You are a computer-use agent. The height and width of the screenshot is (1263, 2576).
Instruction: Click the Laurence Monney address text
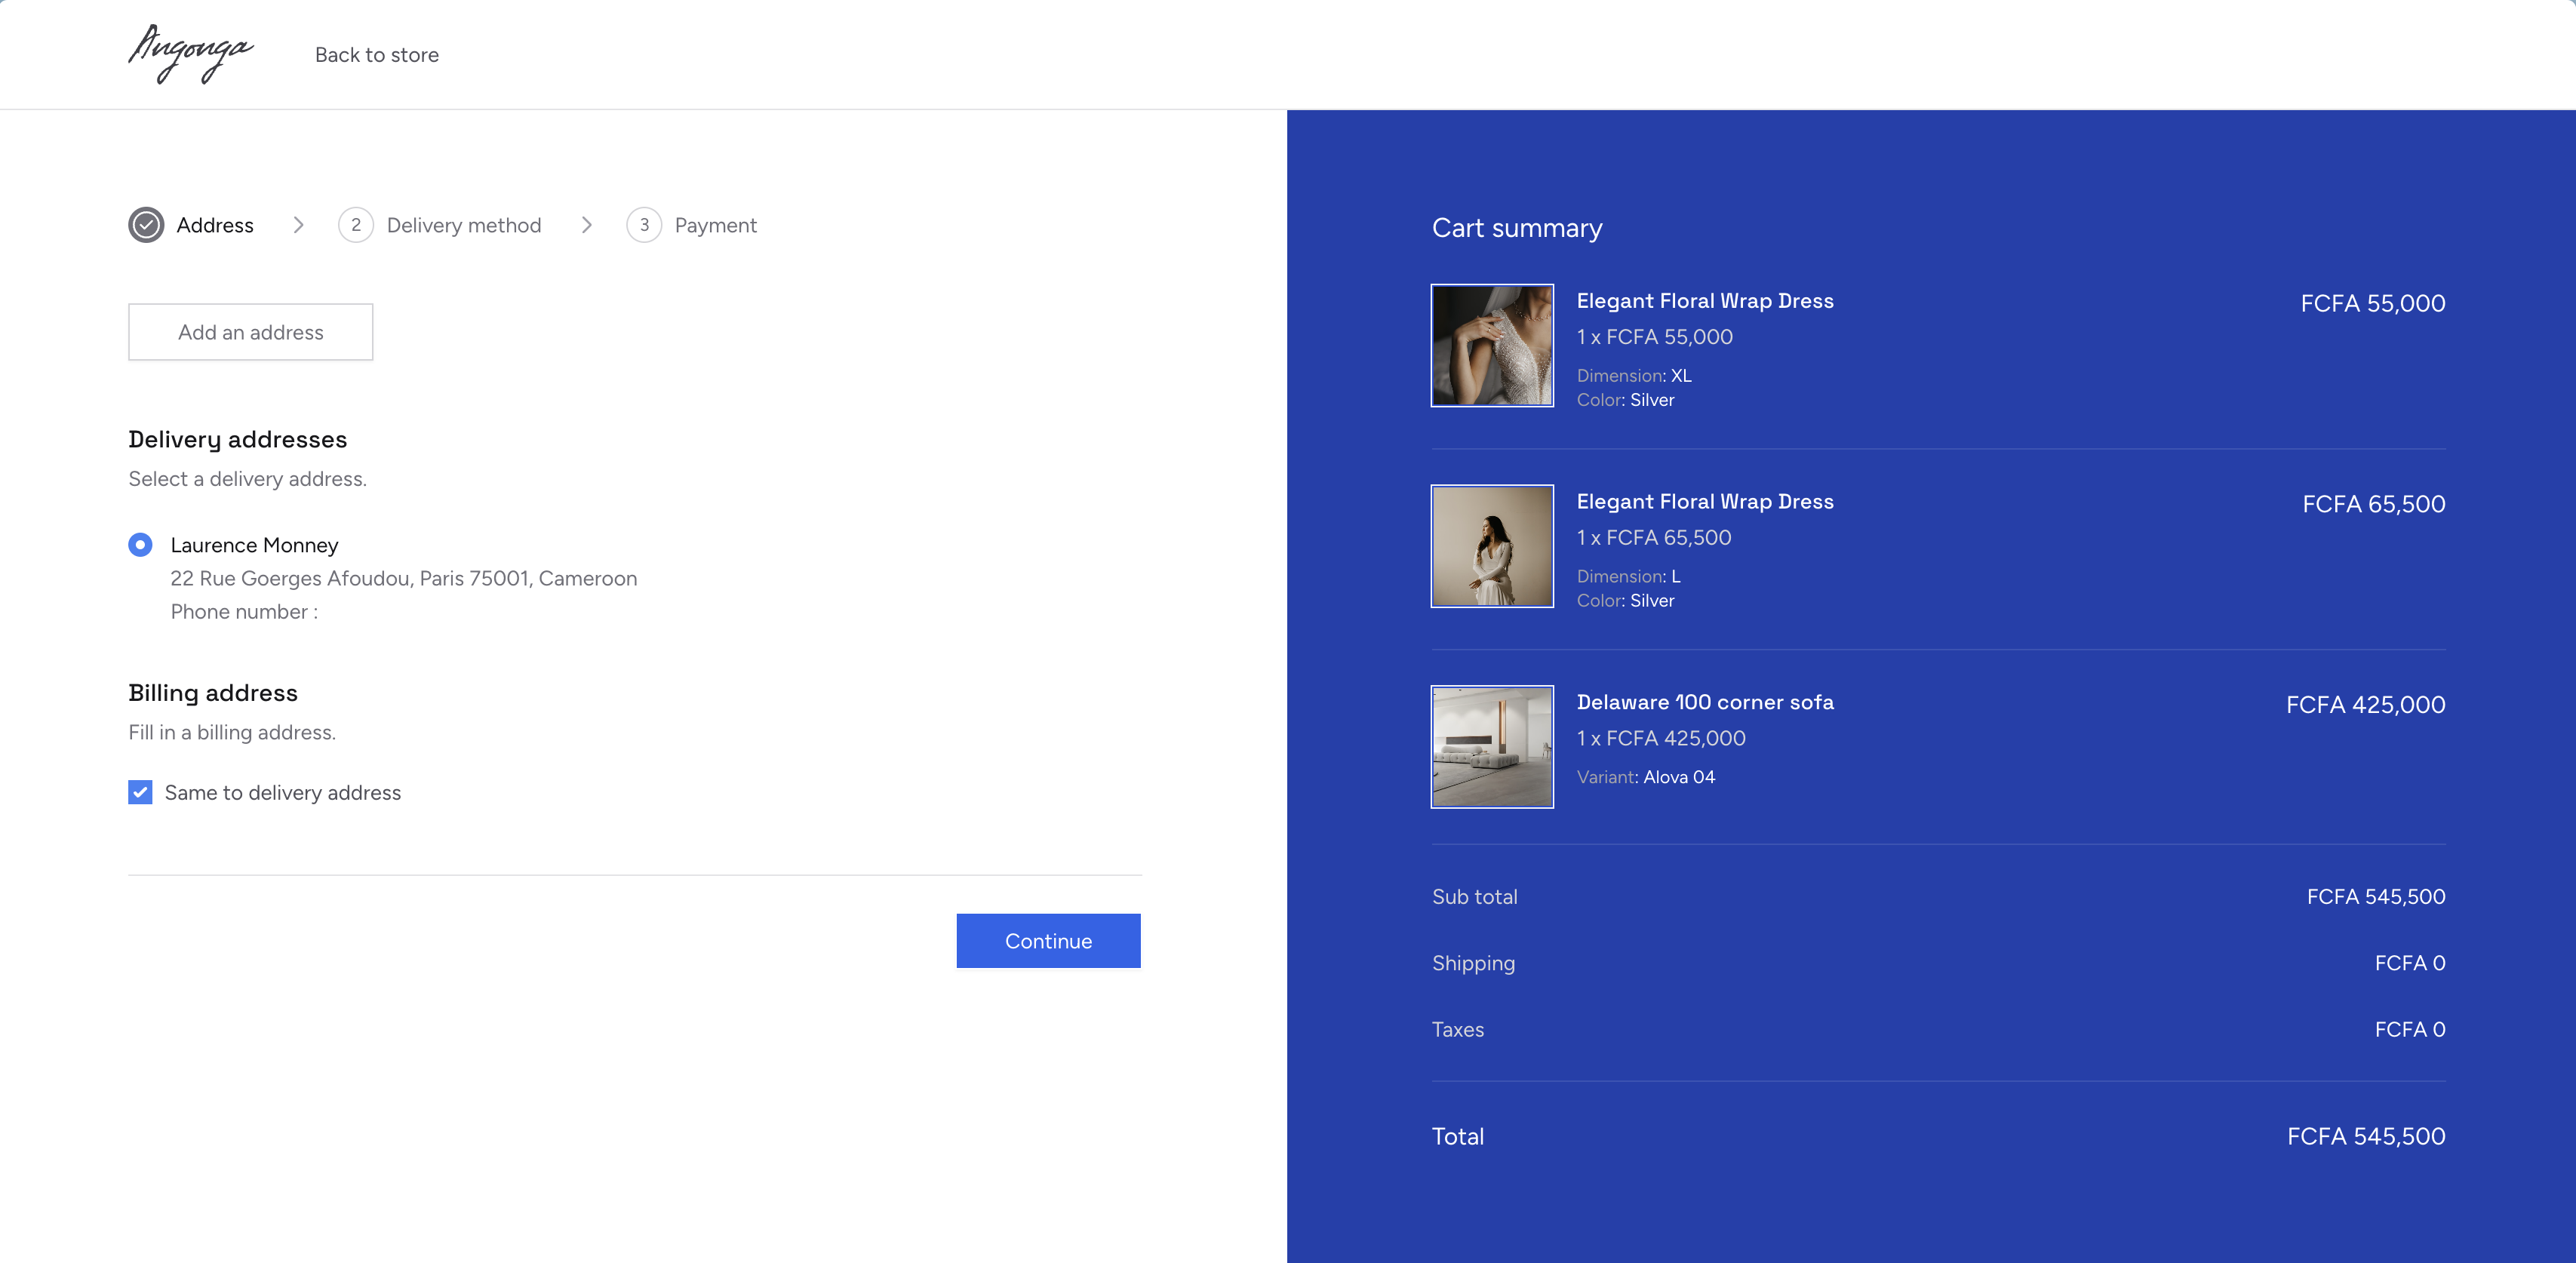coord(403,578)
